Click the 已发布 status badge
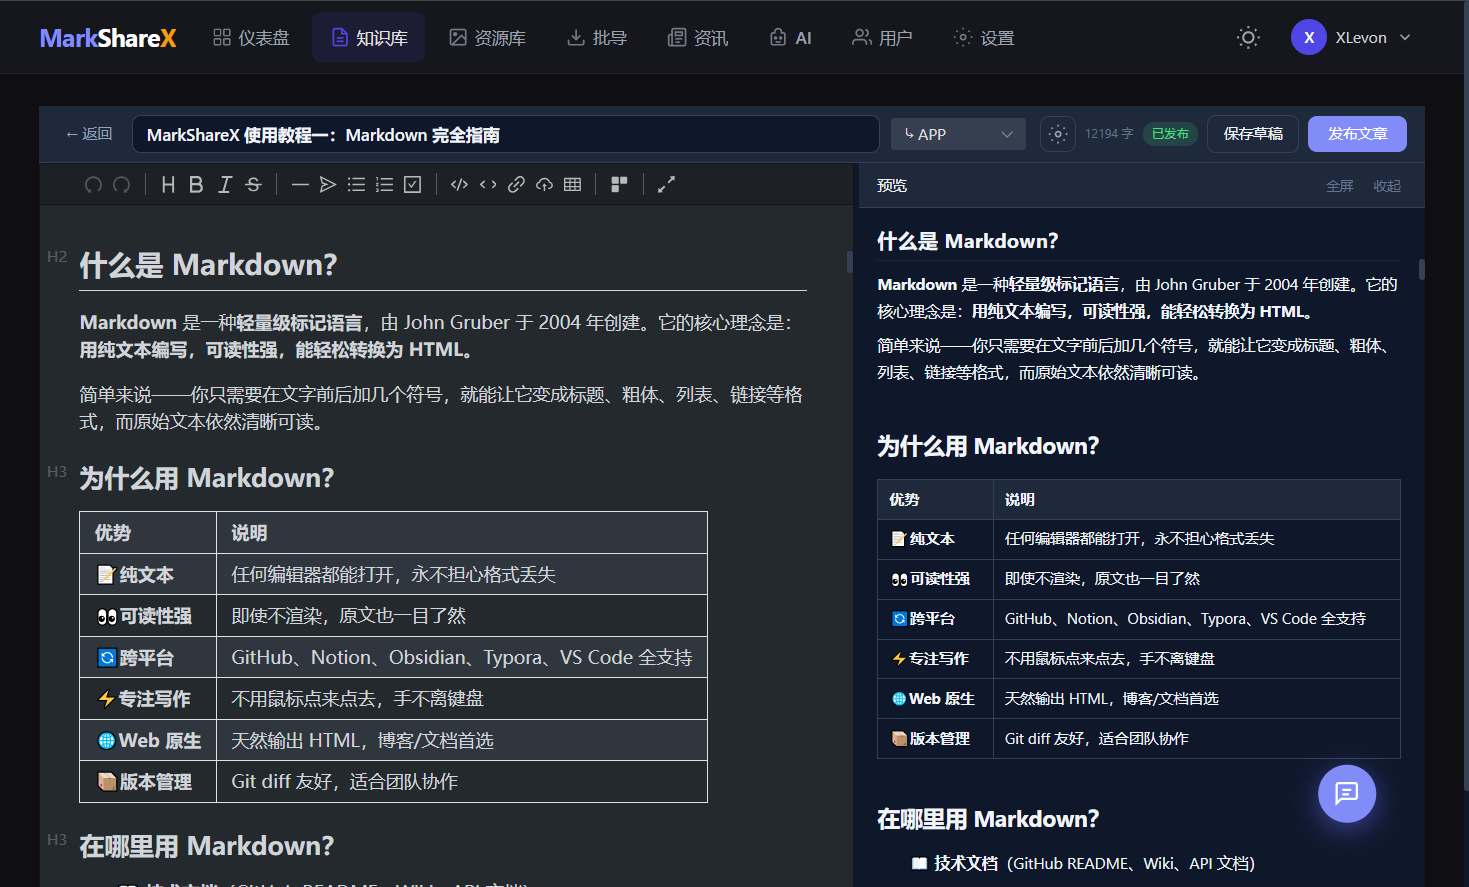Screen dimensions: 1469x887 (1170, 134)
